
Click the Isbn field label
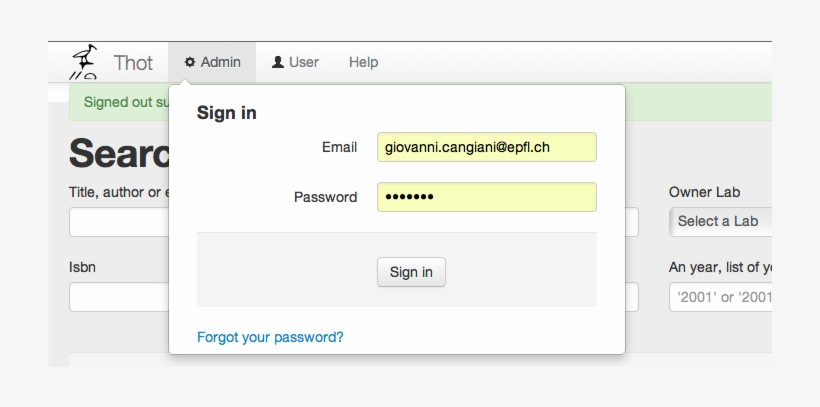(x=82, y=267)
